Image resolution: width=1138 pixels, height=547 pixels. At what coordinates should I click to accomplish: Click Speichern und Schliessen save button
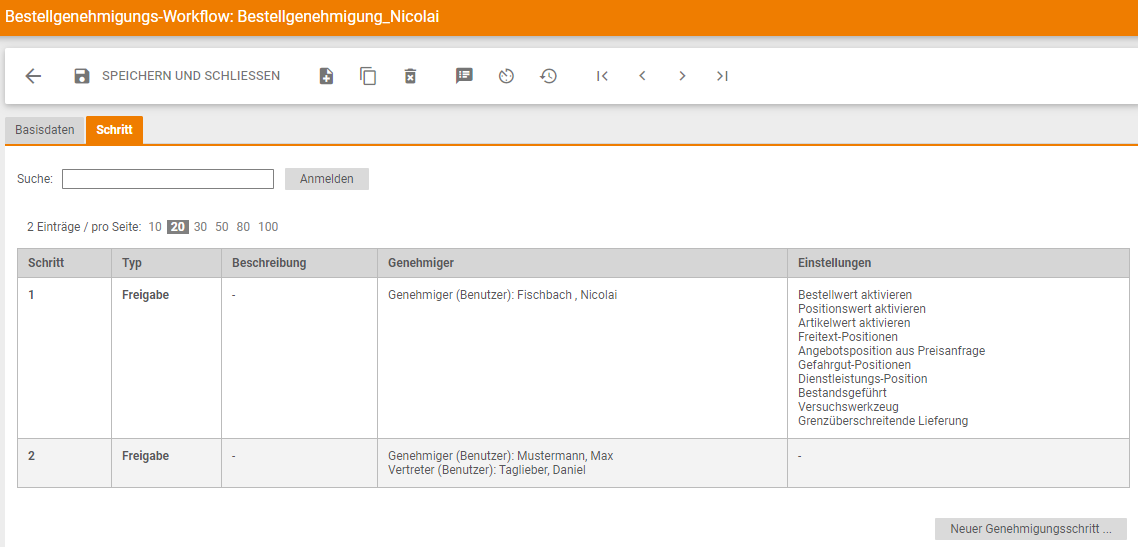pyautogui.click(x=177, y=76)
